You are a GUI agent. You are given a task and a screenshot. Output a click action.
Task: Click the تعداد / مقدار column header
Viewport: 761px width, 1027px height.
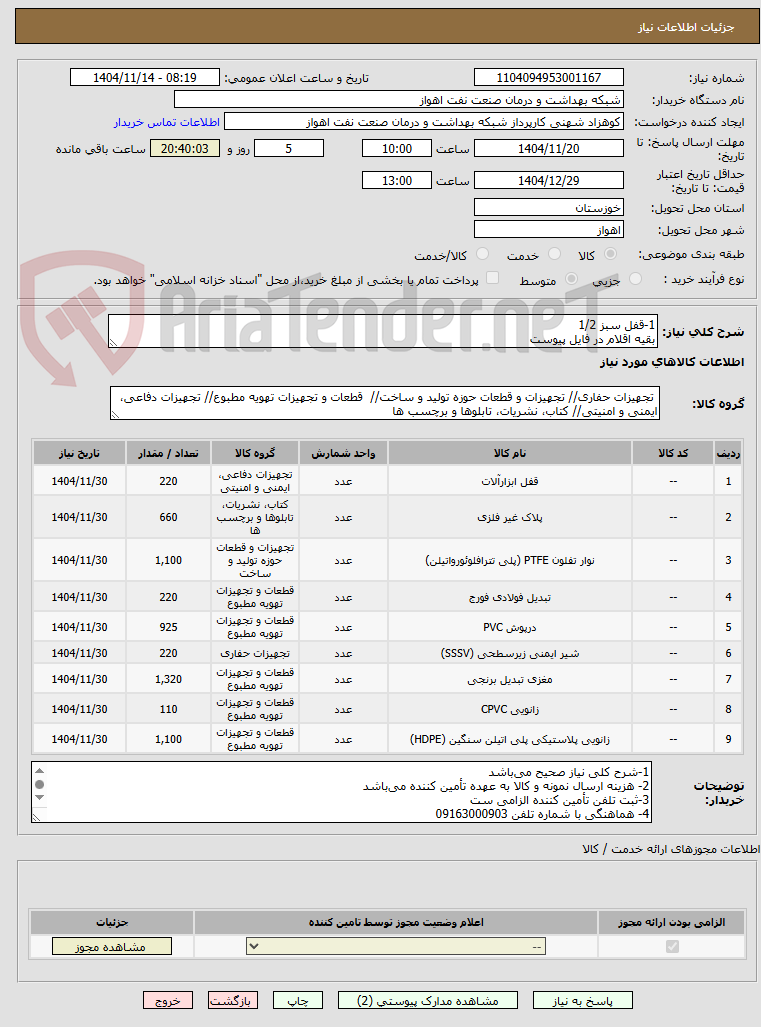click(168, 453)
